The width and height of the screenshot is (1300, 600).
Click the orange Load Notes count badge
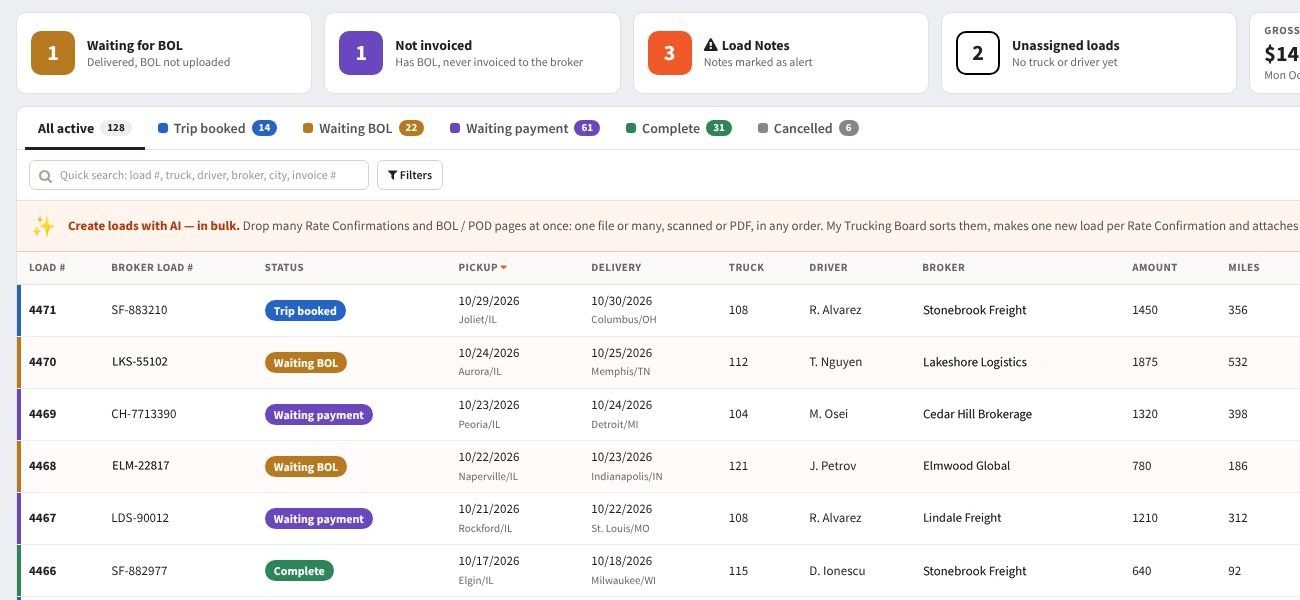669,53
